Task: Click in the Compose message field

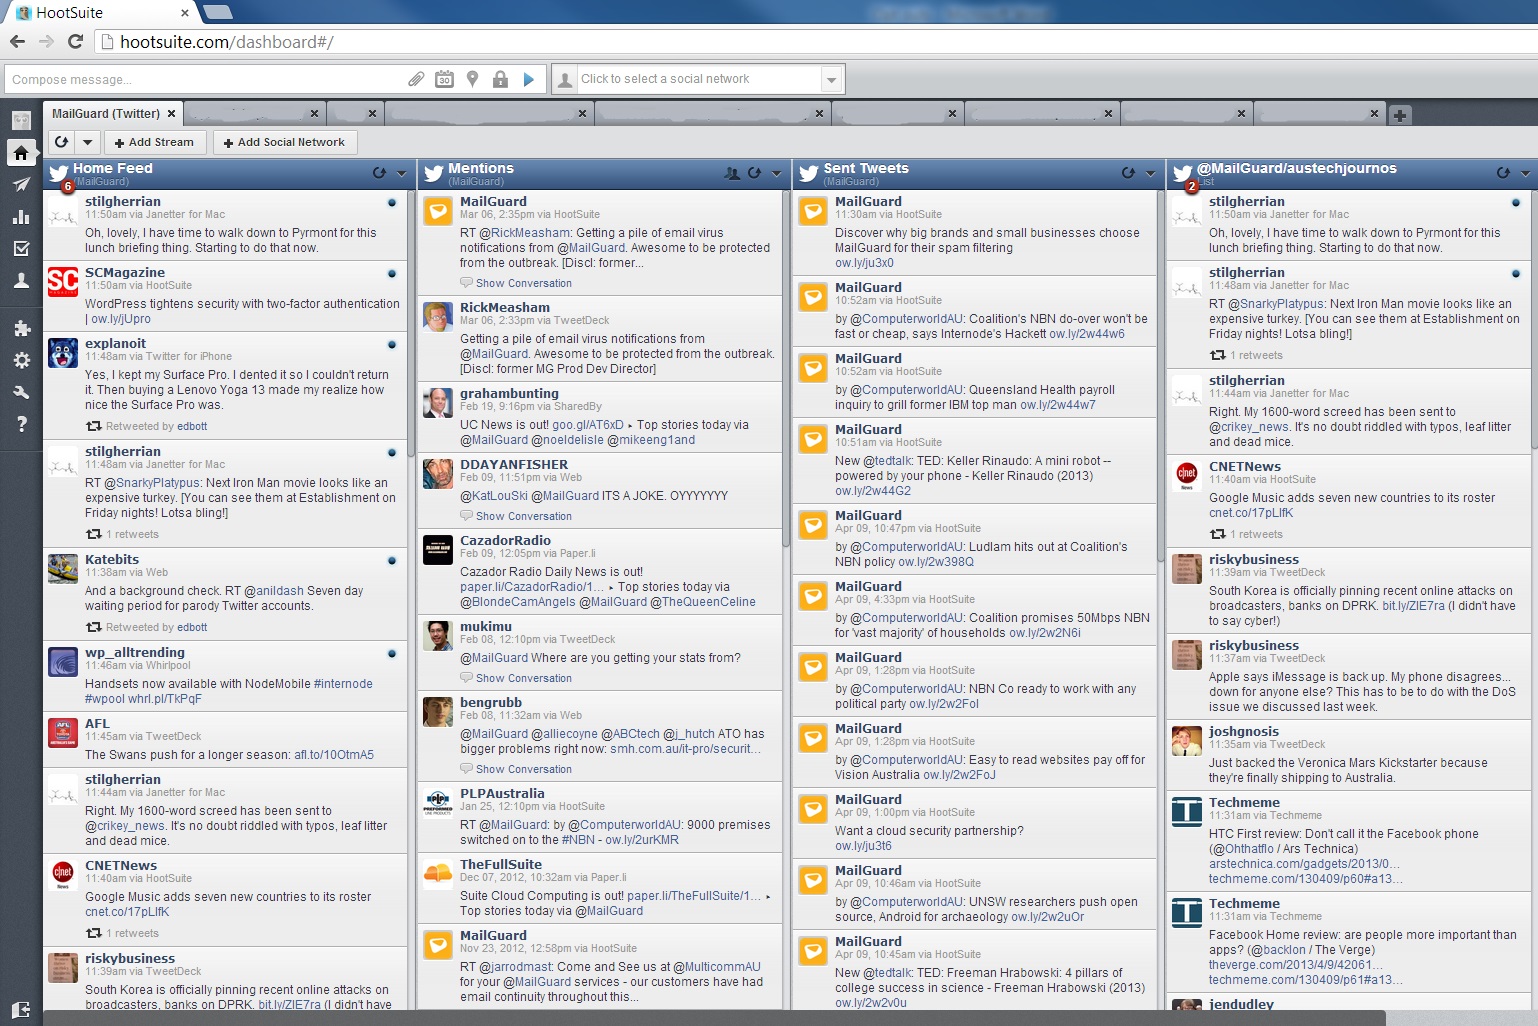Action: pos(204,79)
